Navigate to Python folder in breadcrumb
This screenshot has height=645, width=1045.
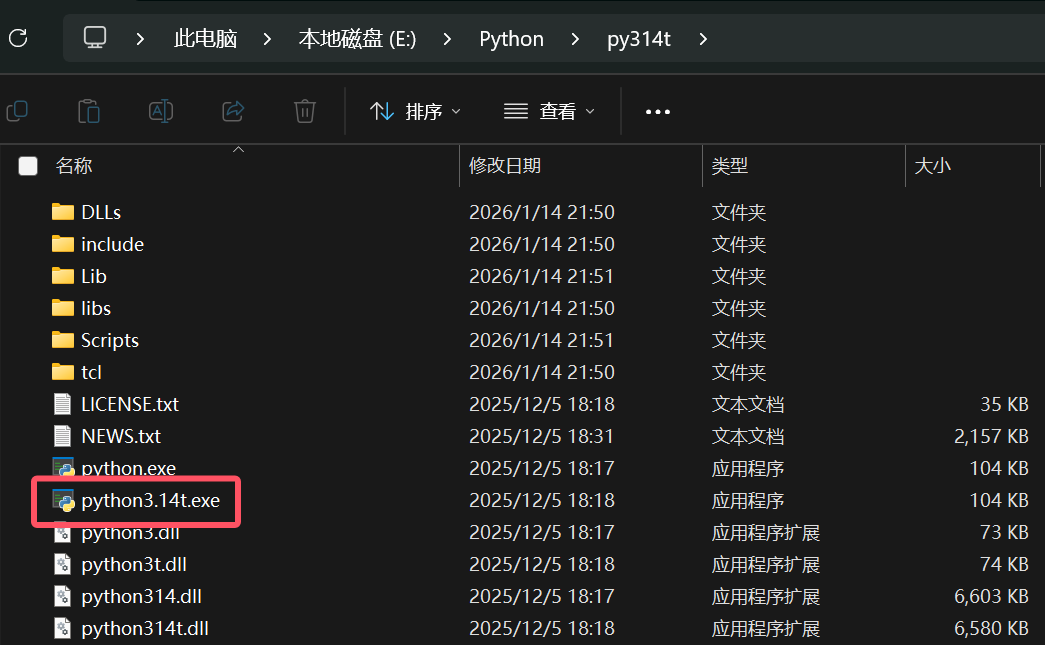tap(511, 39)
